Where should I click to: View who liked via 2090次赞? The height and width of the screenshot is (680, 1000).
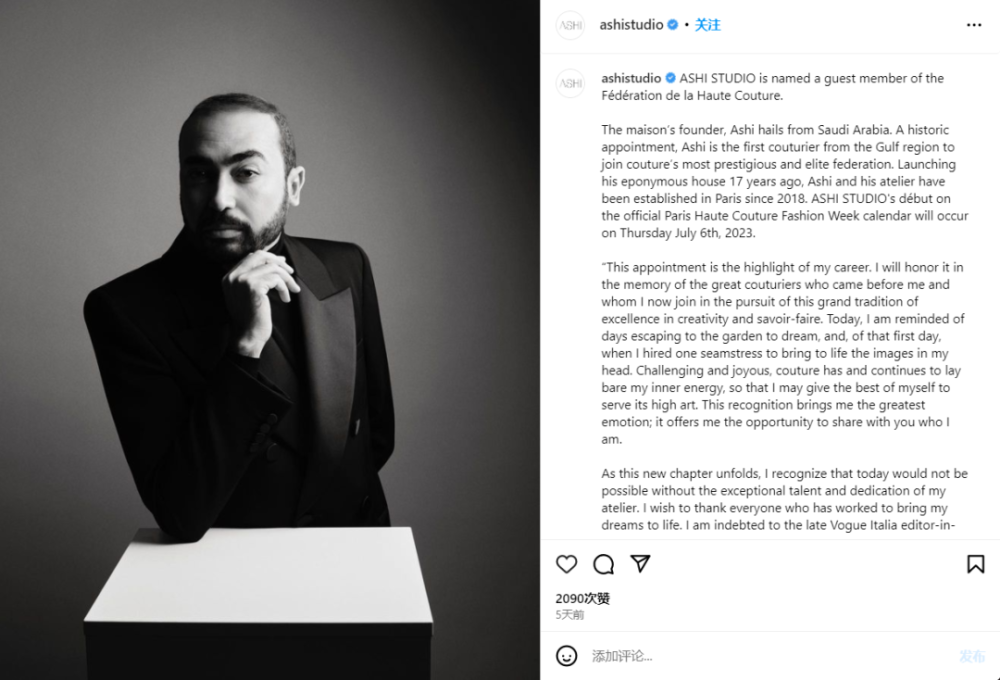click(582, 598)
